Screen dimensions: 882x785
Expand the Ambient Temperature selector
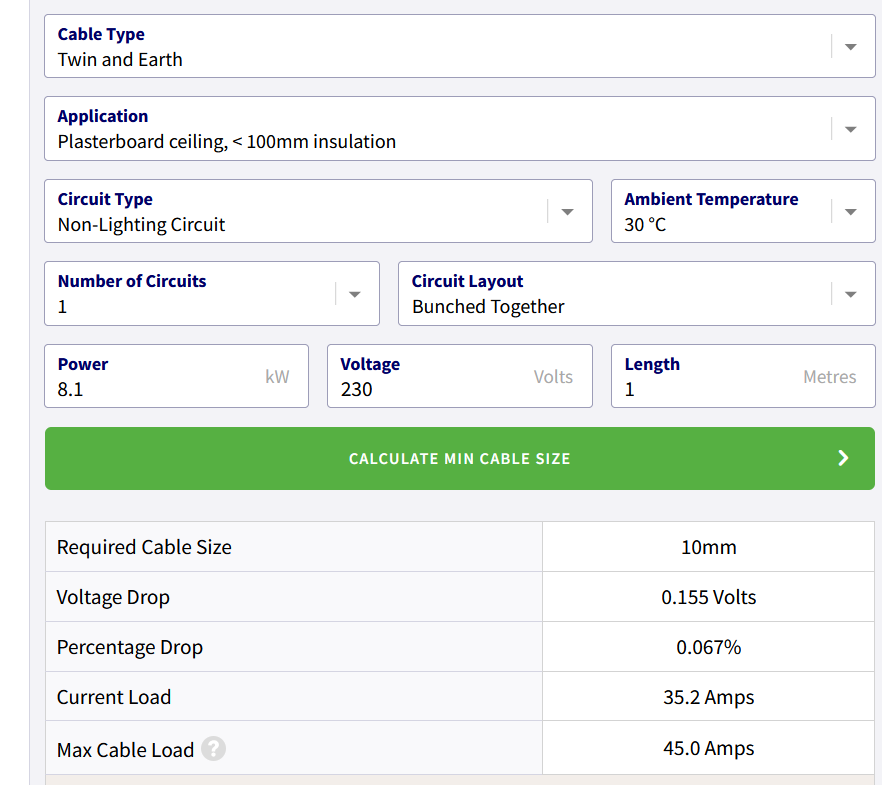pyautogui.click(x=850, y=212)
